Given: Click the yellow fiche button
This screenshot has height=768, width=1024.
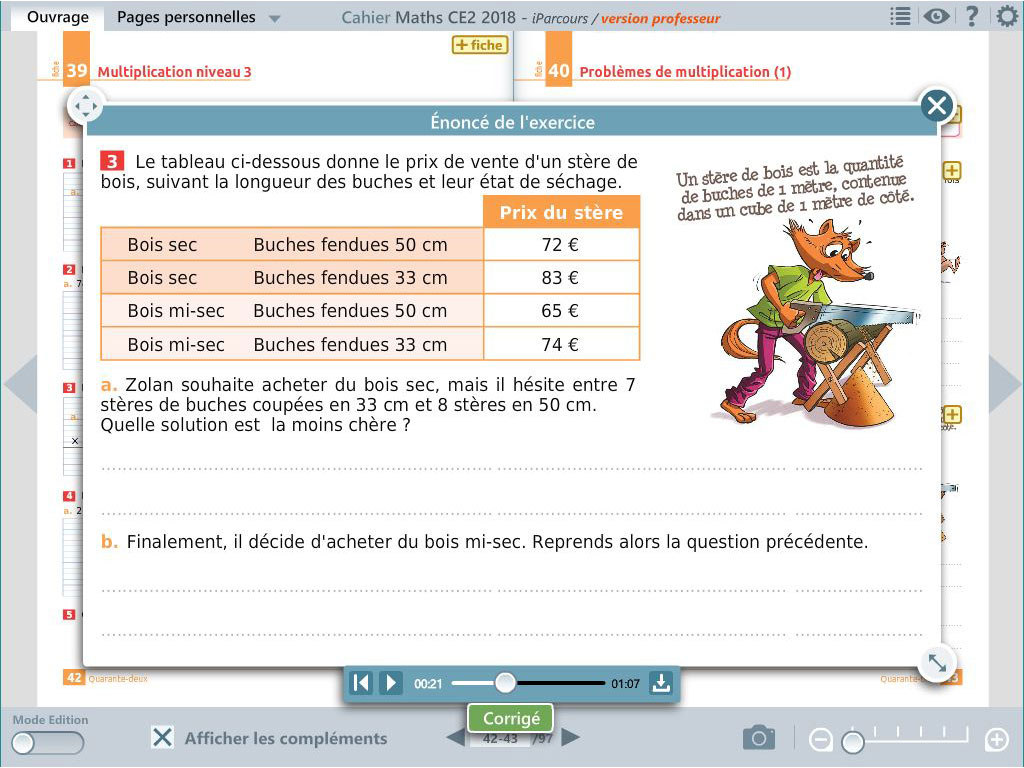Looking at the screenshot, I should [479, 45].
